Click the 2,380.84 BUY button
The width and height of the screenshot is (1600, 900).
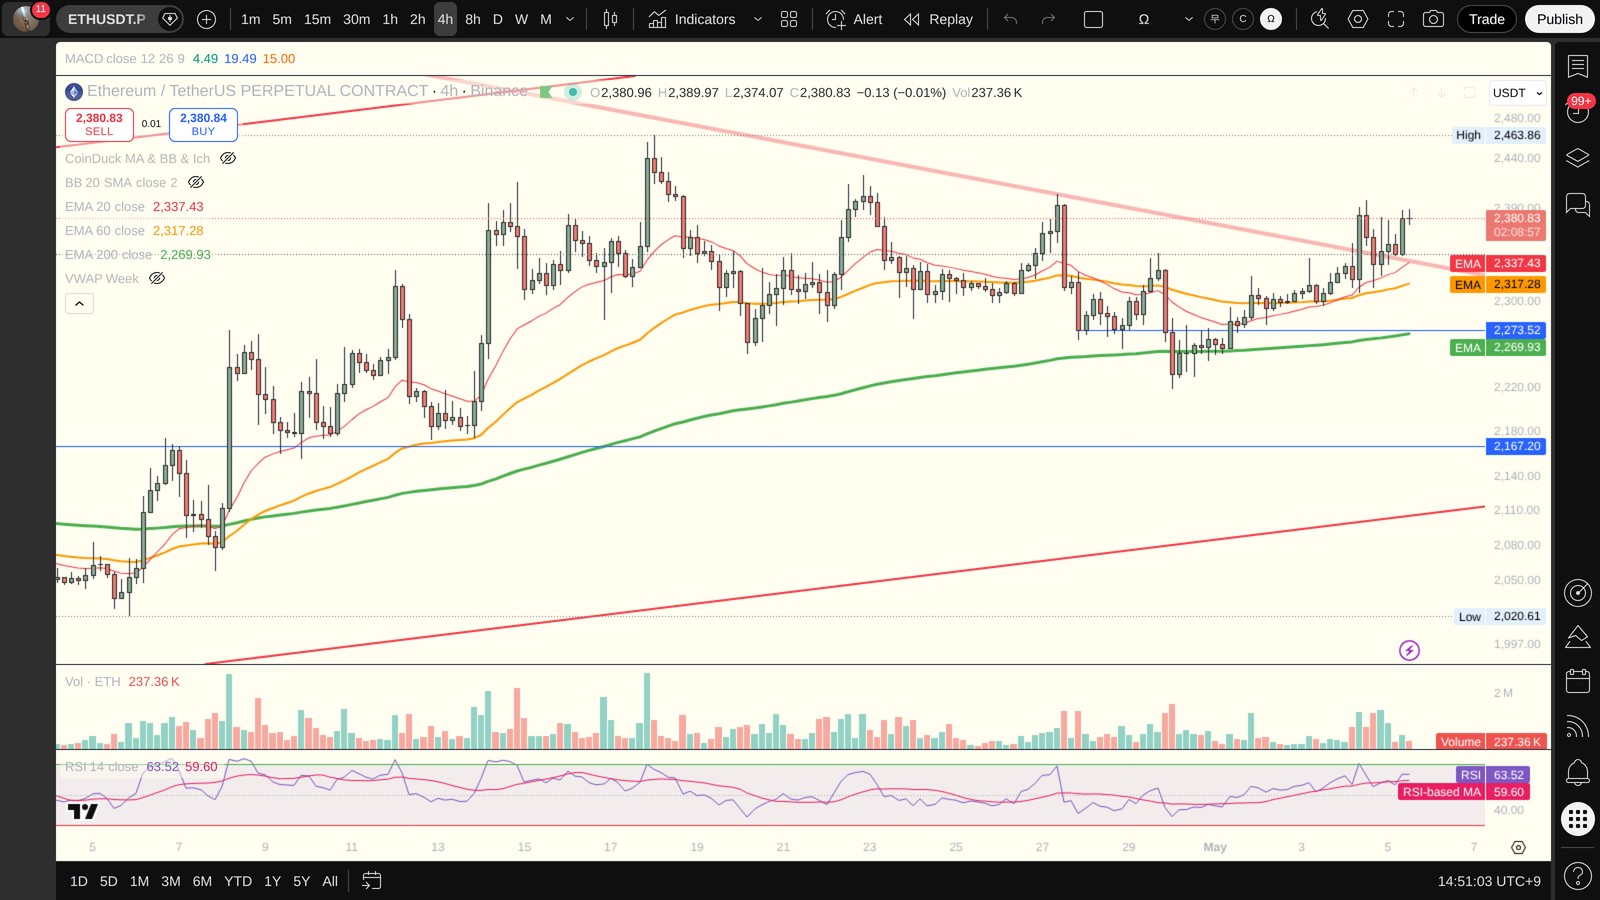tap(203, 124)
